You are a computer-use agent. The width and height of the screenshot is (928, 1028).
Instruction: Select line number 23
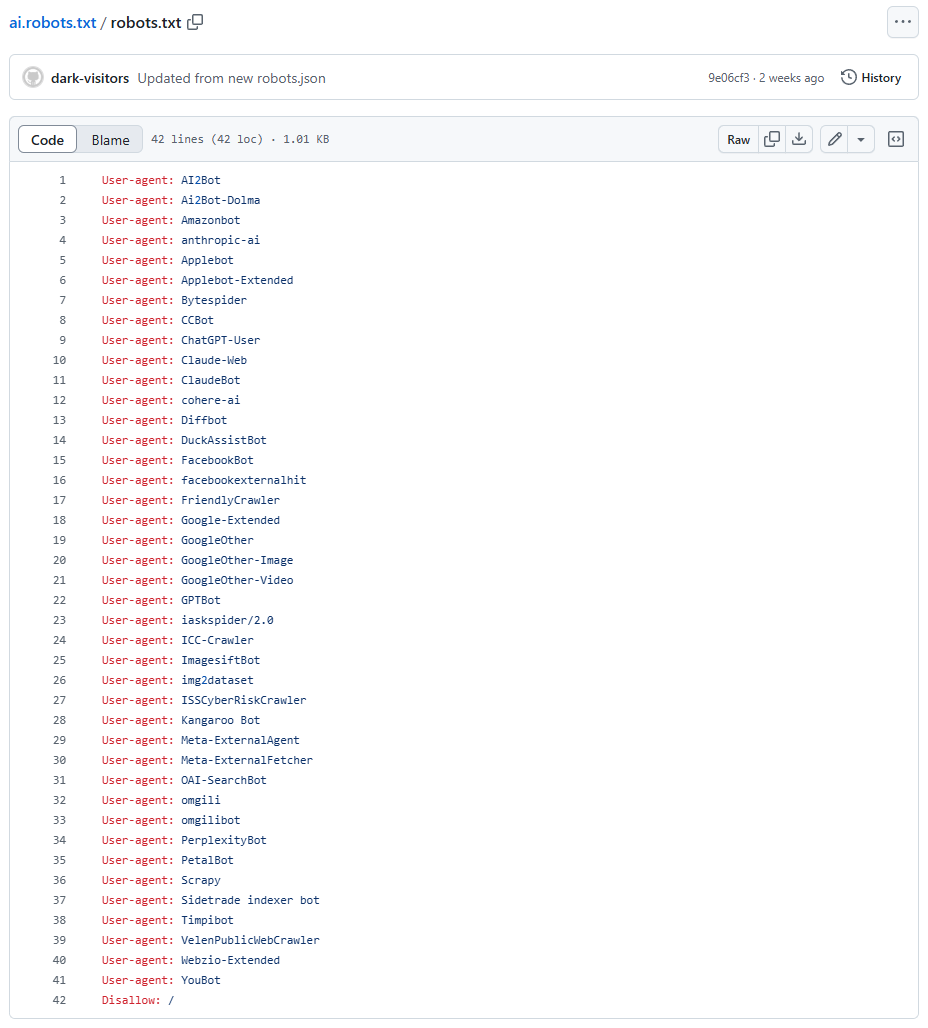click(60, 620)
